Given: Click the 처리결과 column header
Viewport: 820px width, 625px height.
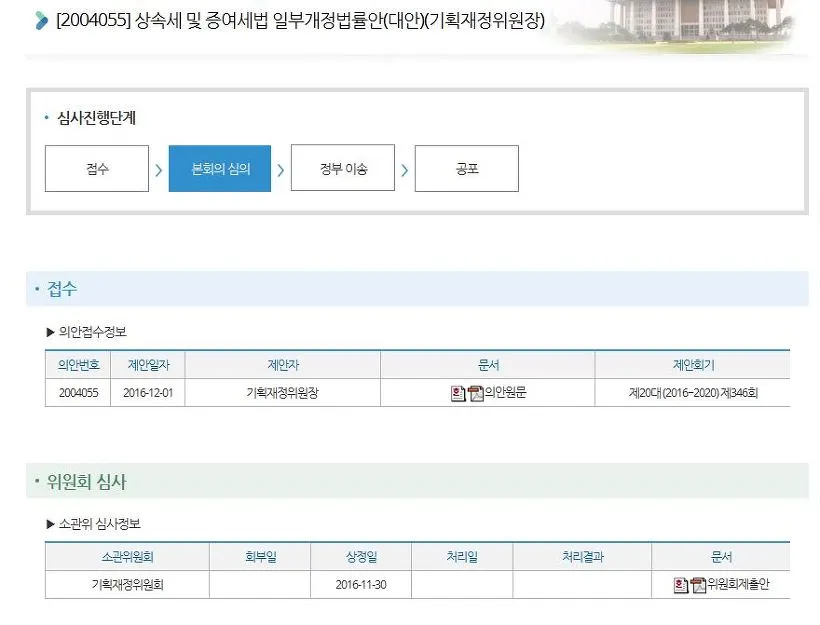Looking at the screenshot, I should (x=583, y=556).
